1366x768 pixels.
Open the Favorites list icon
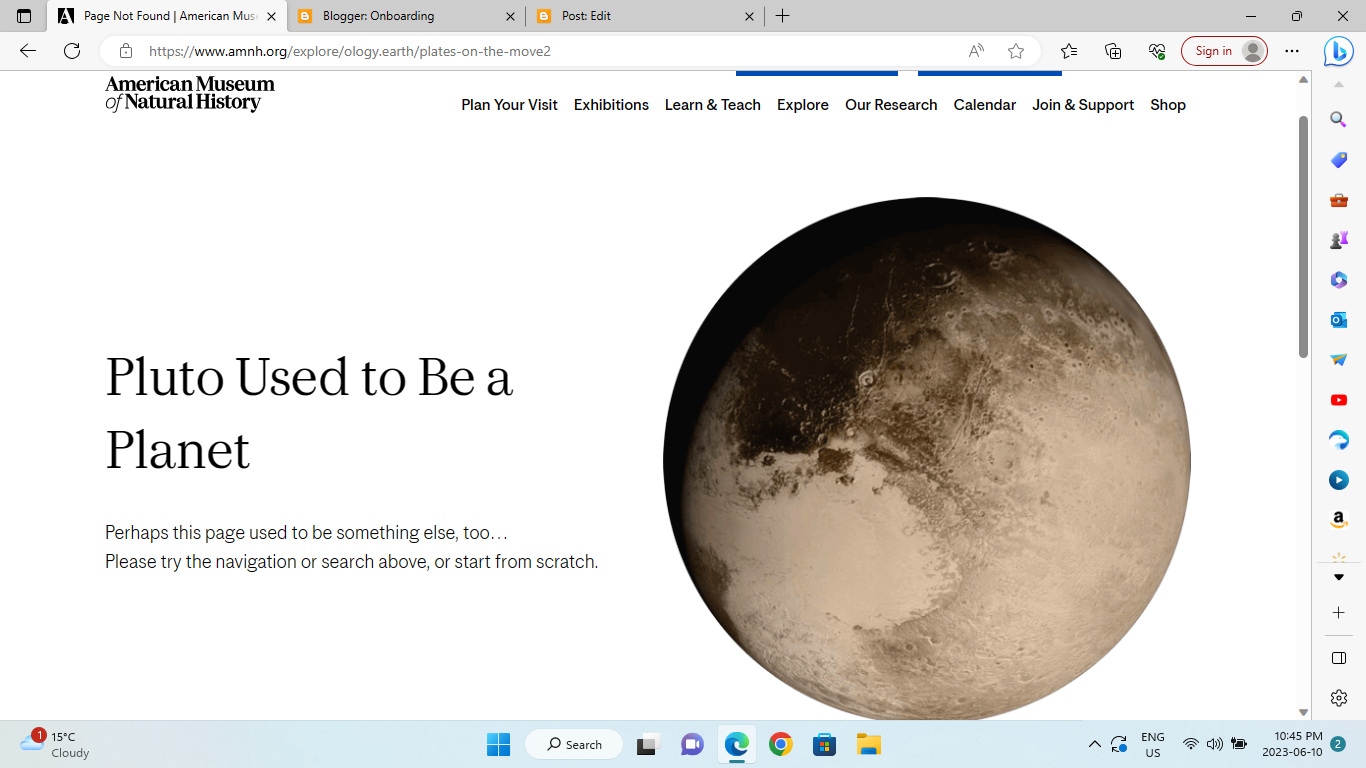click(1069, 51)
